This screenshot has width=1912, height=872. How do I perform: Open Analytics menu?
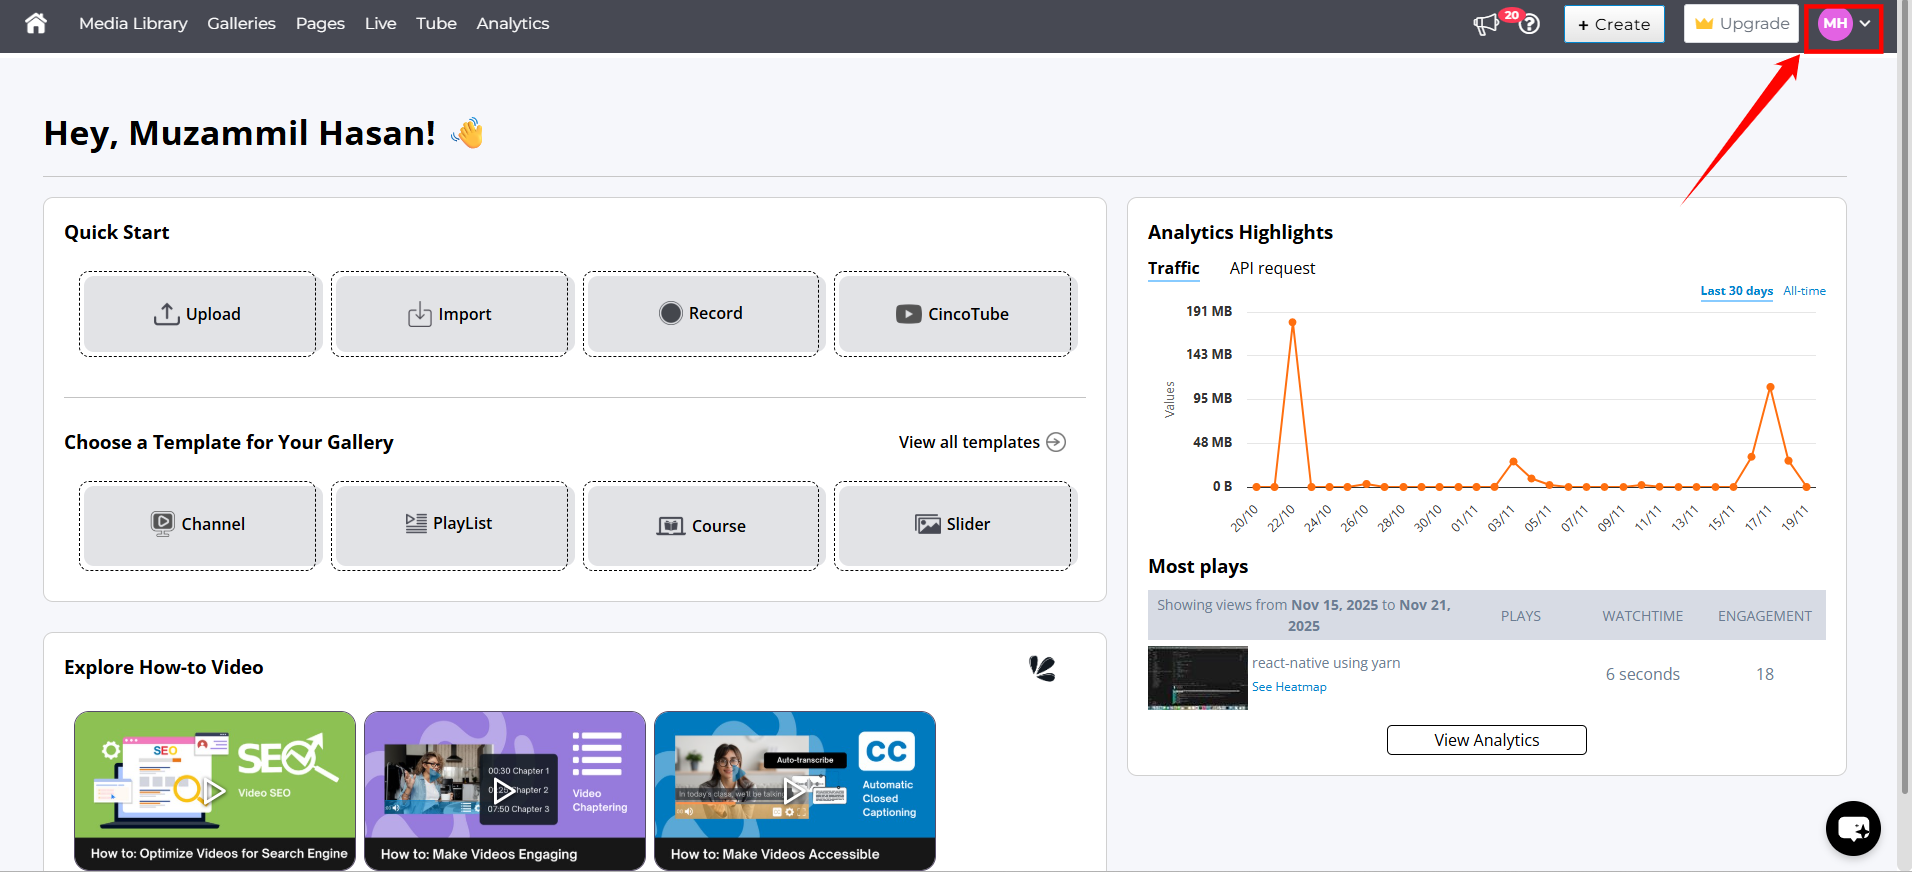(513, 23)
